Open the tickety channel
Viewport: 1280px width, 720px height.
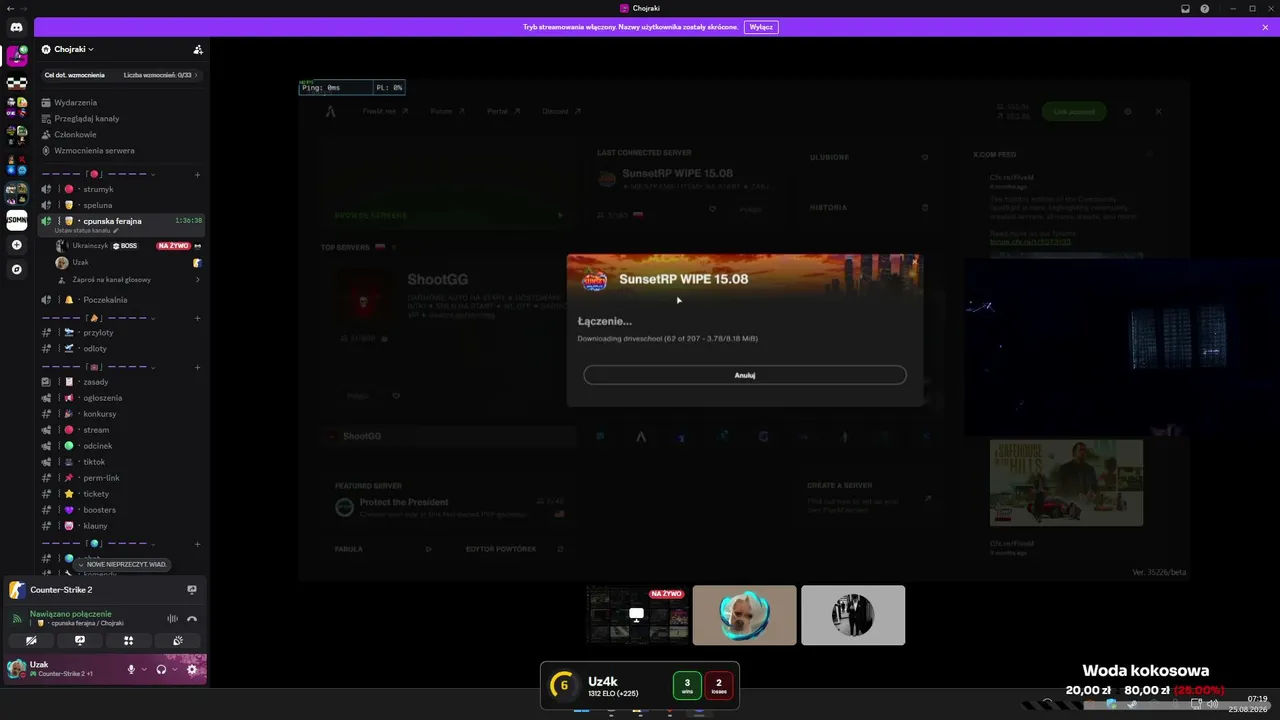[x=122, y=494]
